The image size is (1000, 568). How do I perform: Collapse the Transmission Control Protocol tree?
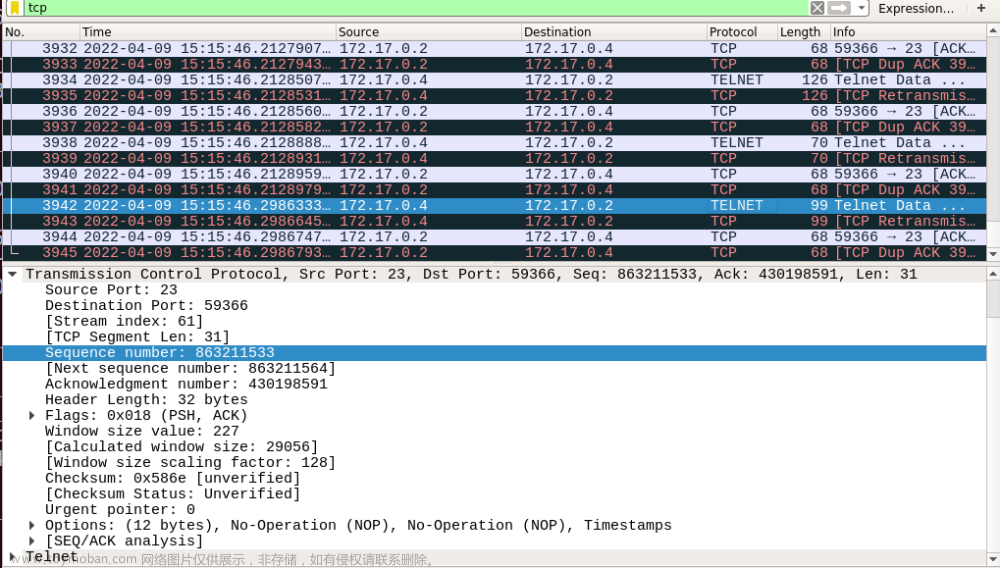point(12,274)
